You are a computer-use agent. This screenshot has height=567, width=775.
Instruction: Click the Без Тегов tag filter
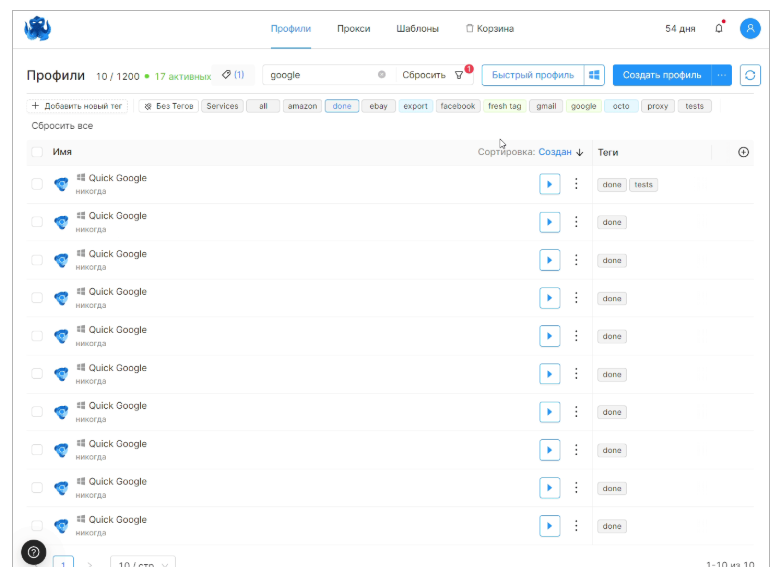[169, 106]
